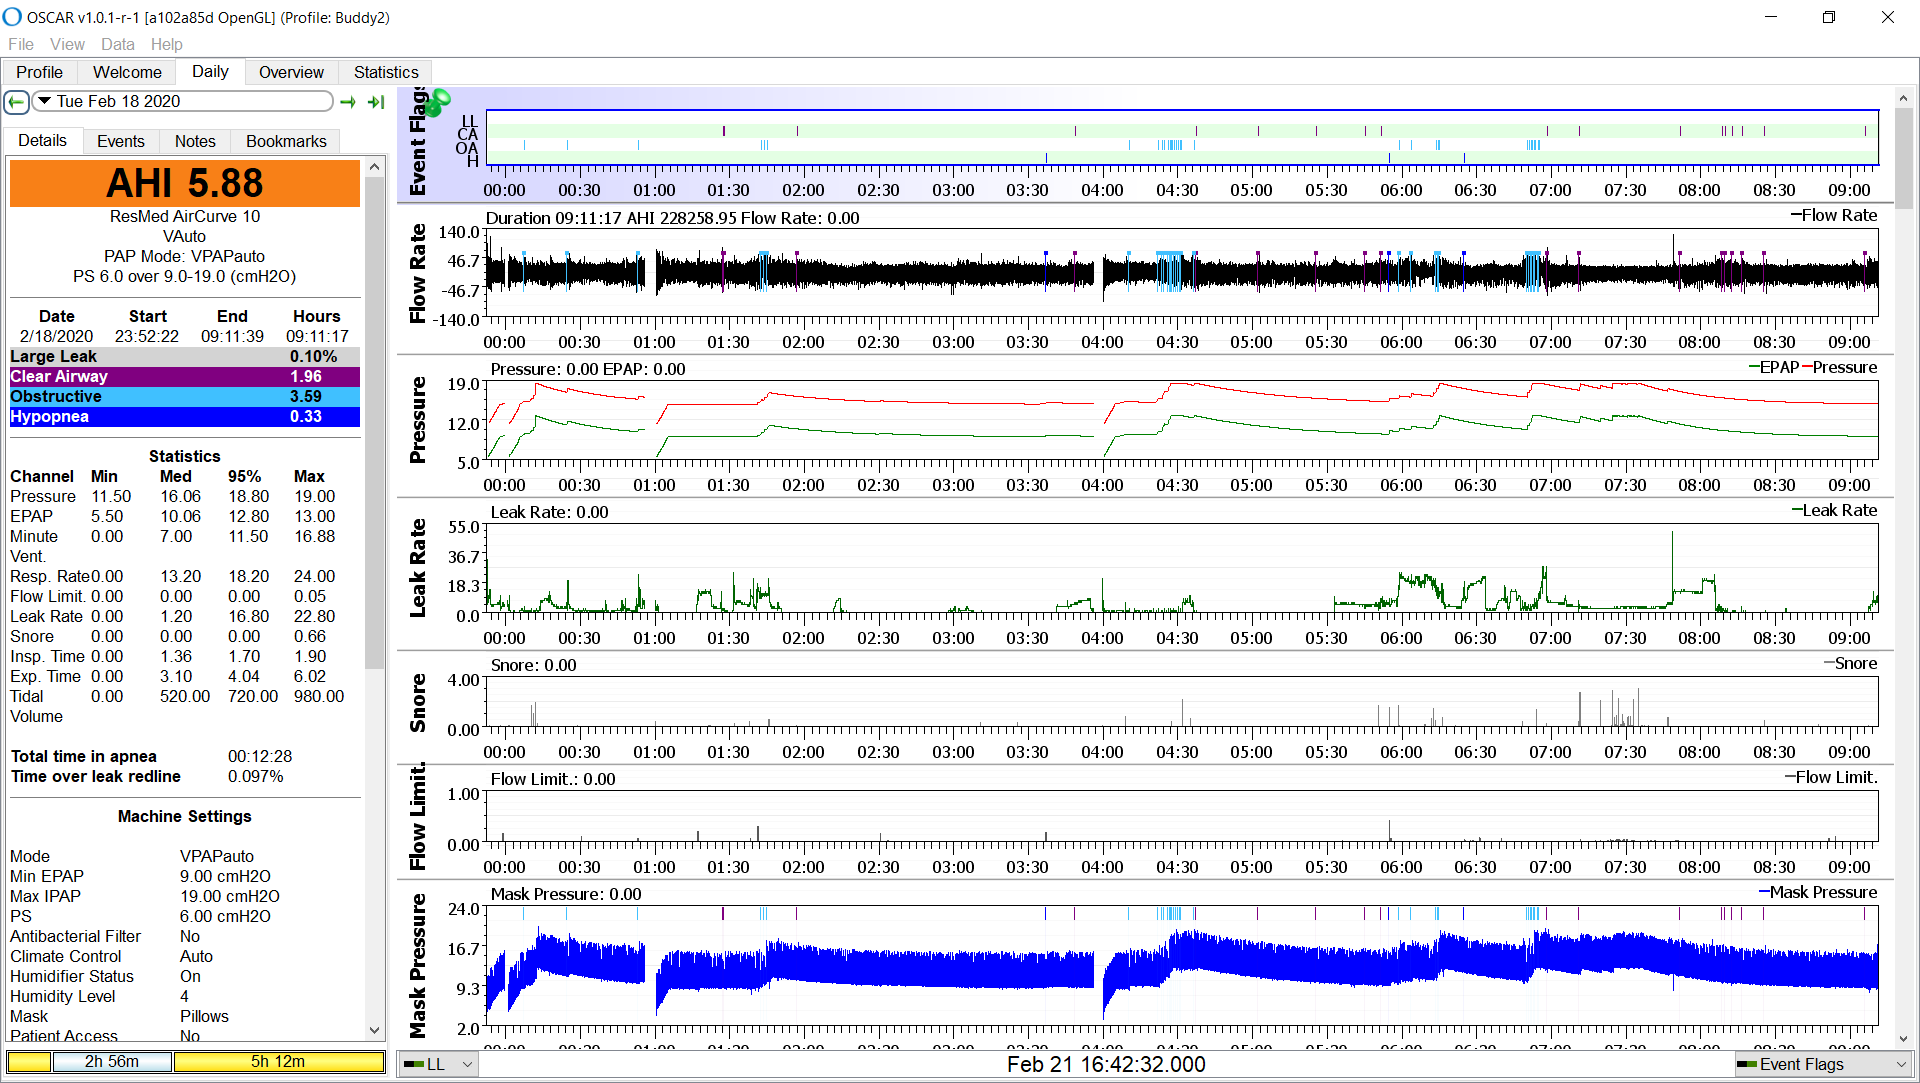Open the Help menu
Viewport: 1920px width, 1083px height.
click(x=166, y=44)
